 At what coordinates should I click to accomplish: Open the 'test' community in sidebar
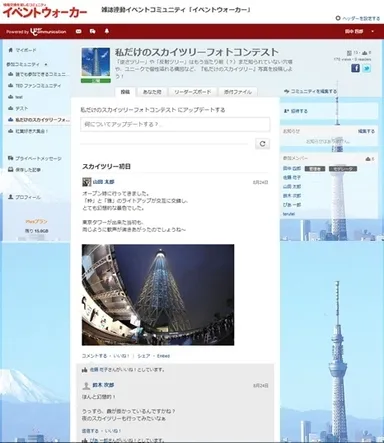pyautogui.click(x=19, y=97)
